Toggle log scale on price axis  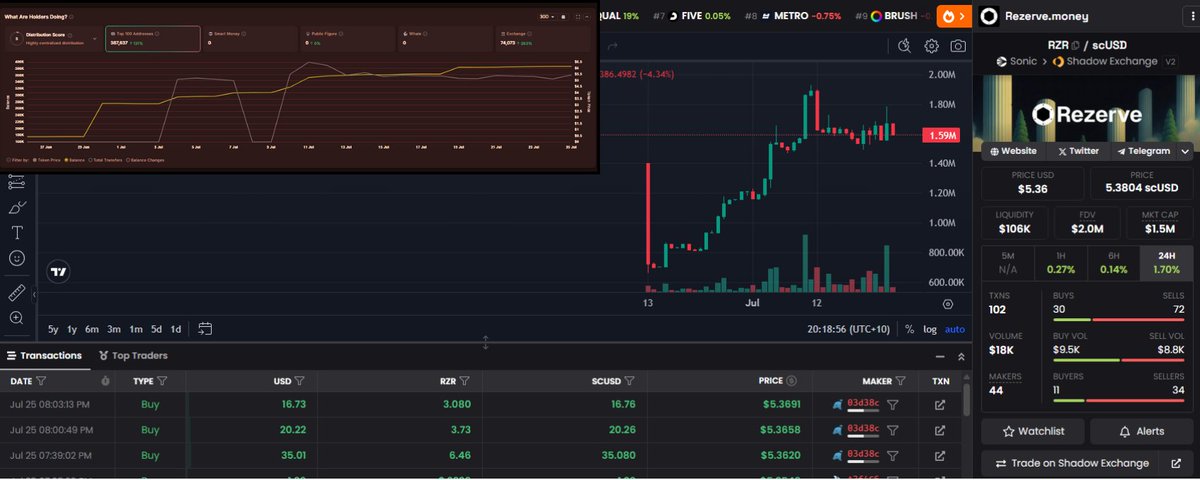click(x=930, y=329)
